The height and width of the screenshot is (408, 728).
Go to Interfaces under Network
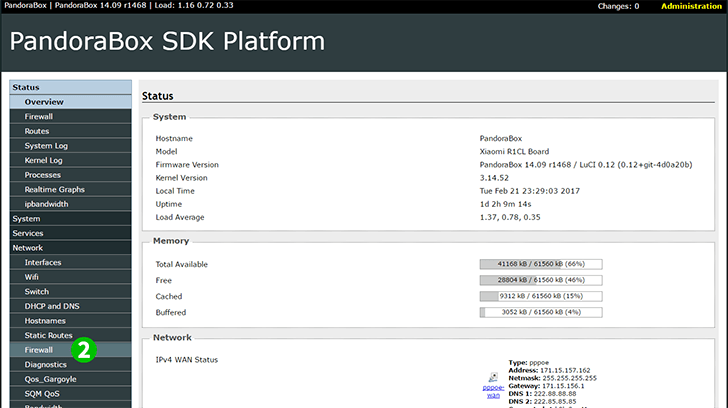[43, 262]
